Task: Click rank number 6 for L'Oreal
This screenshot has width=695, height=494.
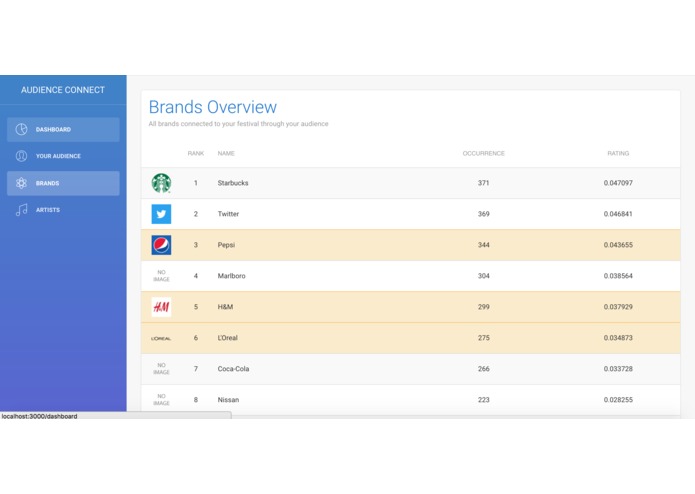Action: pyautogui.click(x=195, y=338)
